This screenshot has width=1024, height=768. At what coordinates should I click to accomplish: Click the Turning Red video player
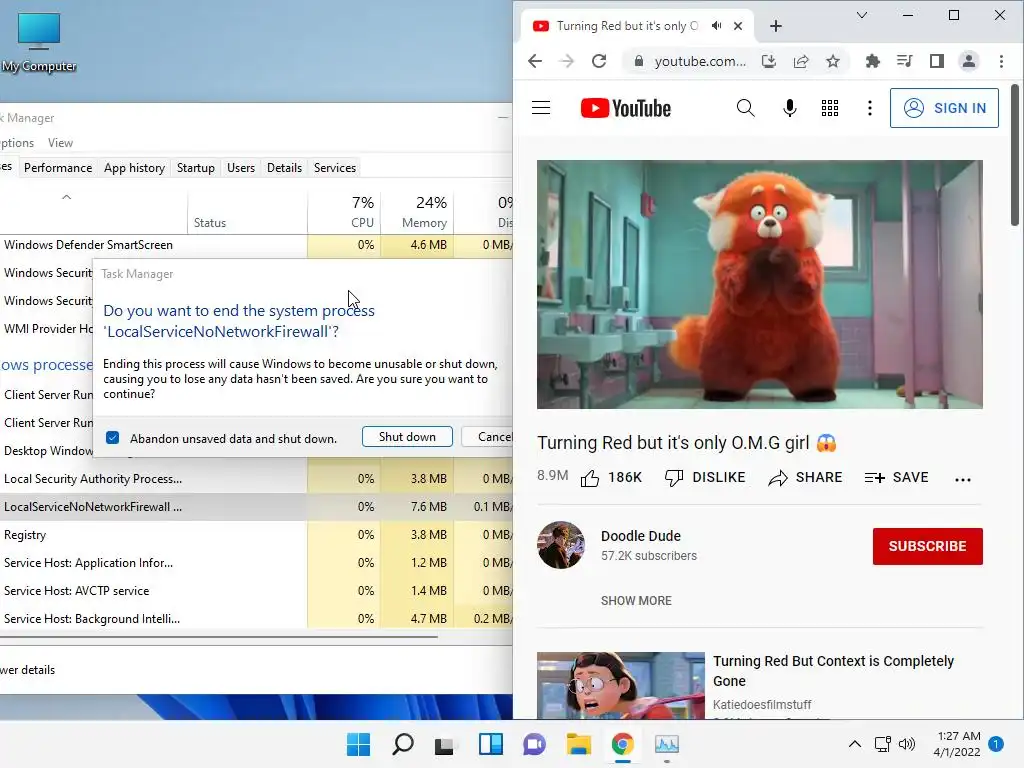coord(760,284)
